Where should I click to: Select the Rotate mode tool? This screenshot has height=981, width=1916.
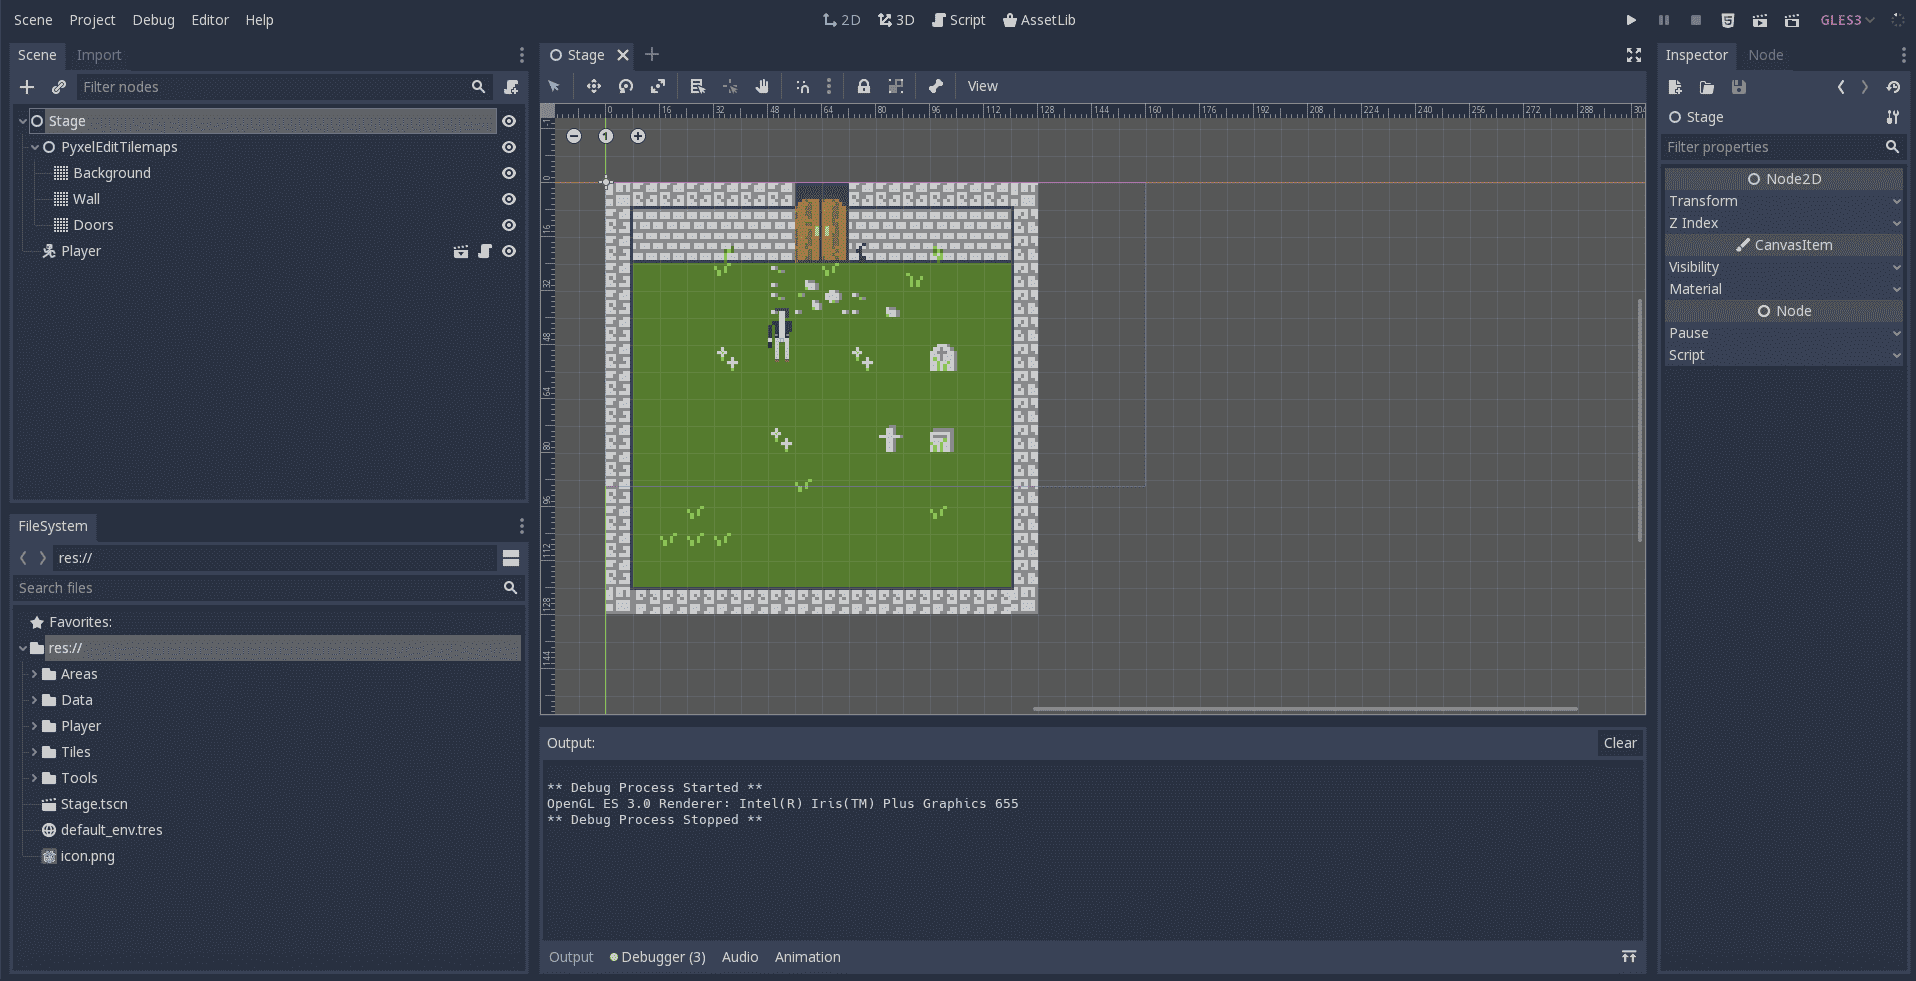point(626,87)
